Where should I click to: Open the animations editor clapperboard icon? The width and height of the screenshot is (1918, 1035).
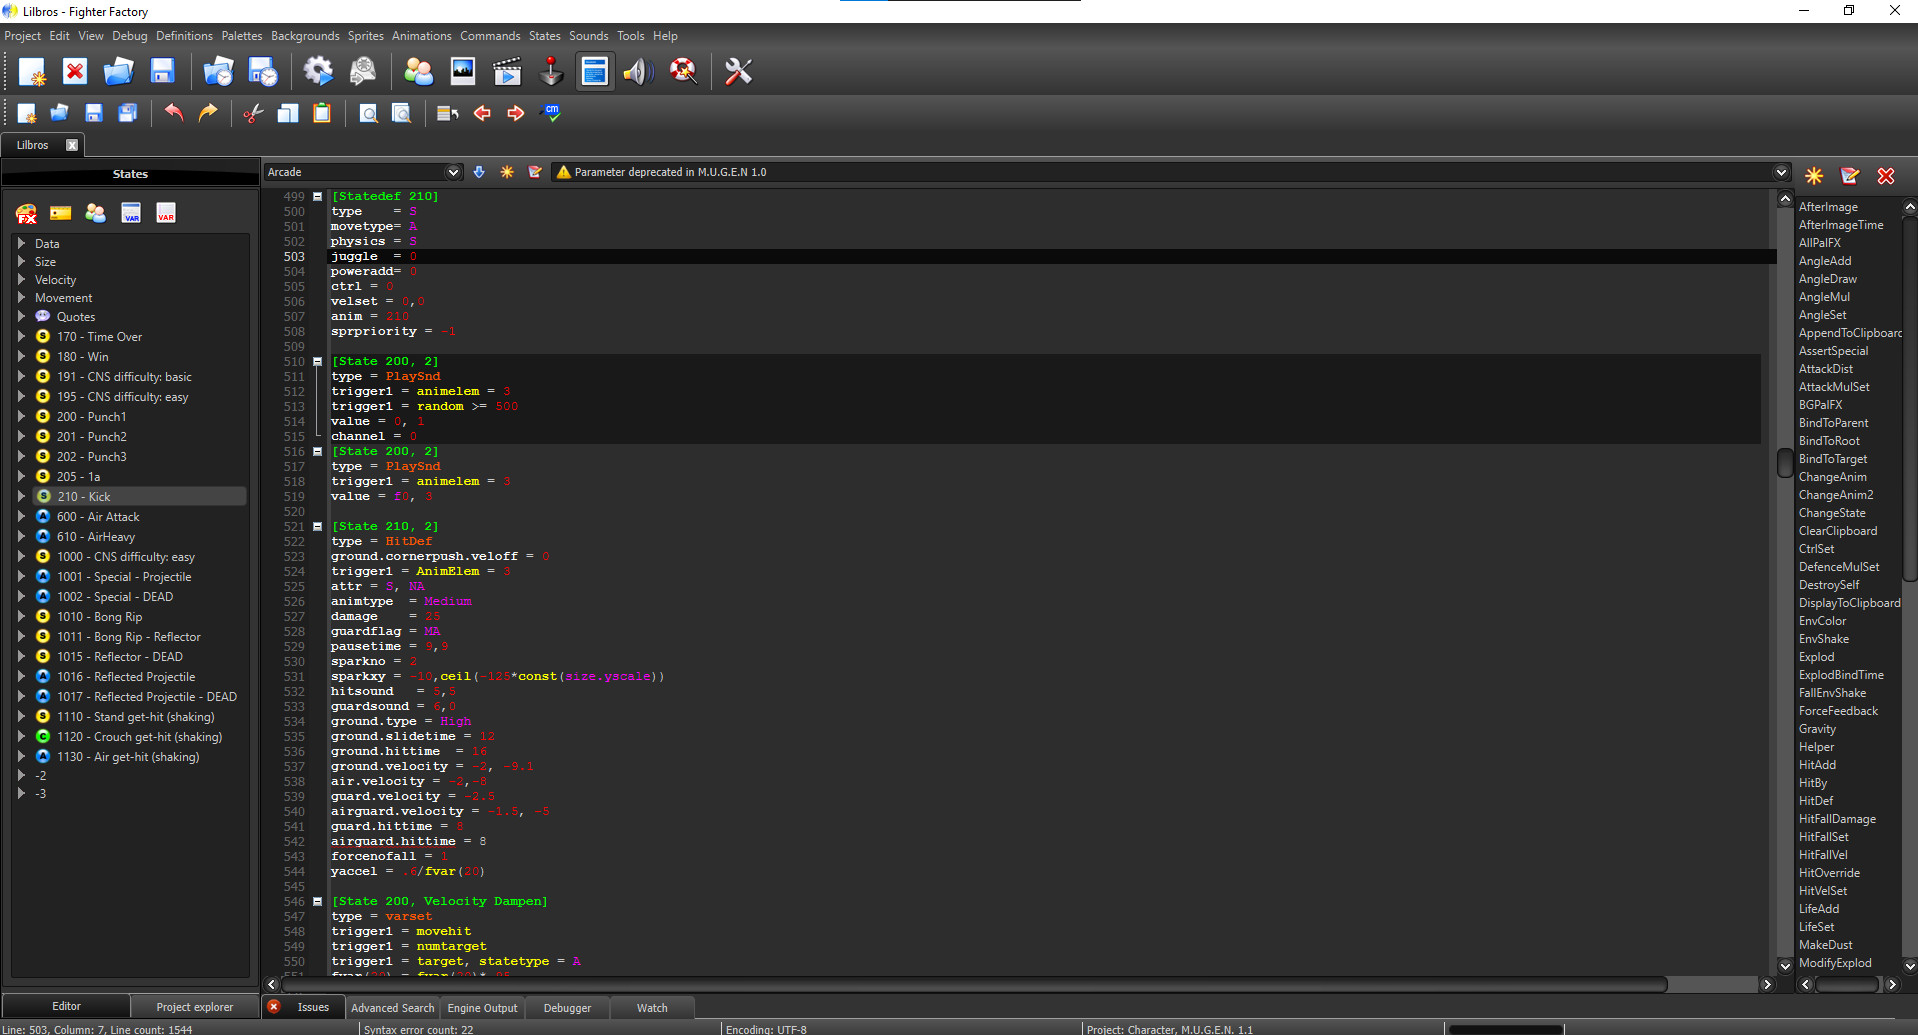(x=507, y=71)
